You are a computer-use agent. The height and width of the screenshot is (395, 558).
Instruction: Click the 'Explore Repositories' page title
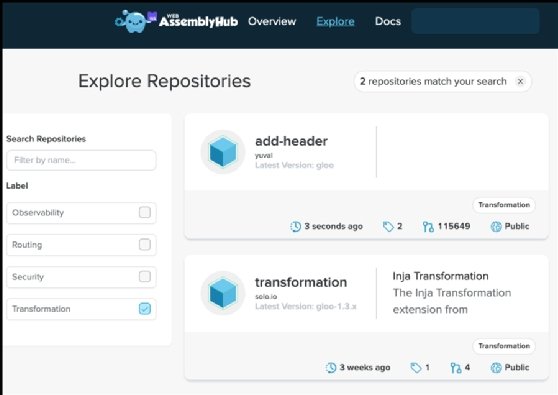[164, 81]
